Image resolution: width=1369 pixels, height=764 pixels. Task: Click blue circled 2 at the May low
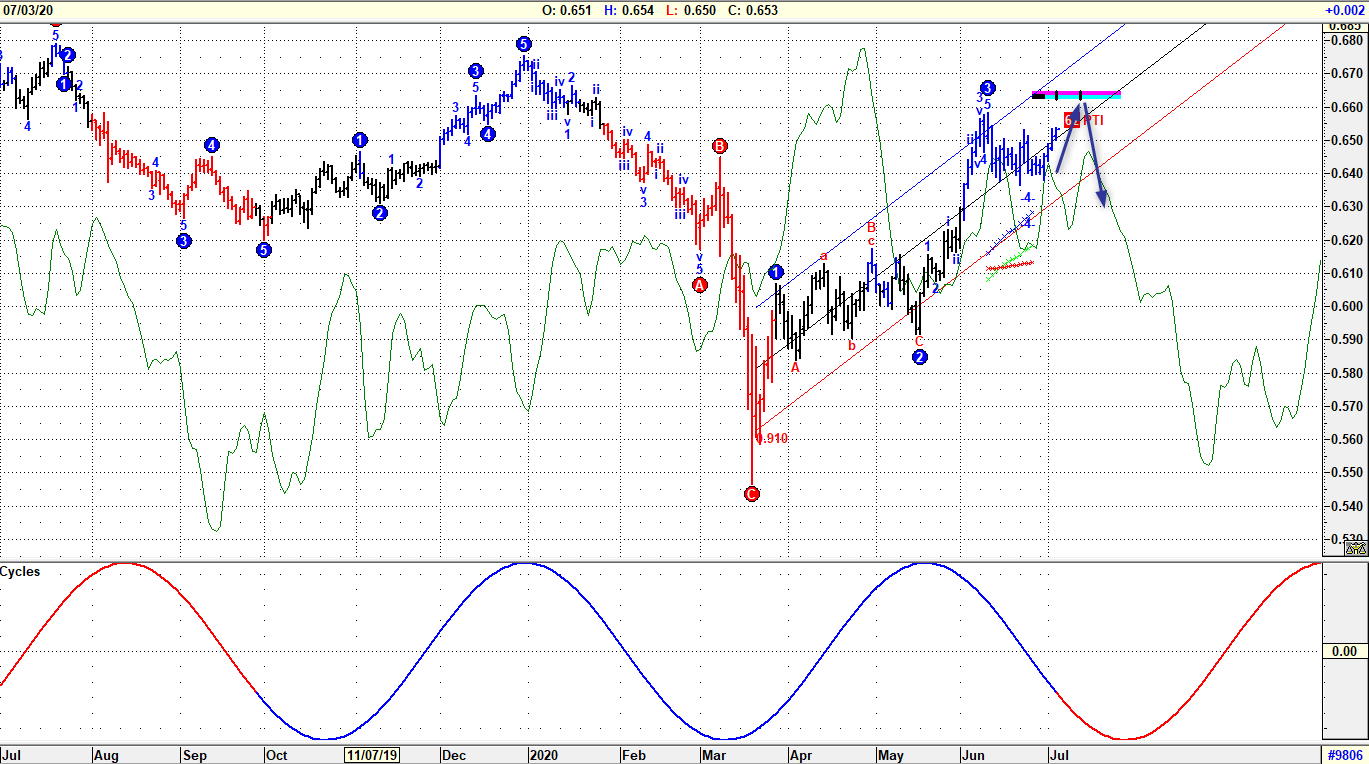coord(920,356)
